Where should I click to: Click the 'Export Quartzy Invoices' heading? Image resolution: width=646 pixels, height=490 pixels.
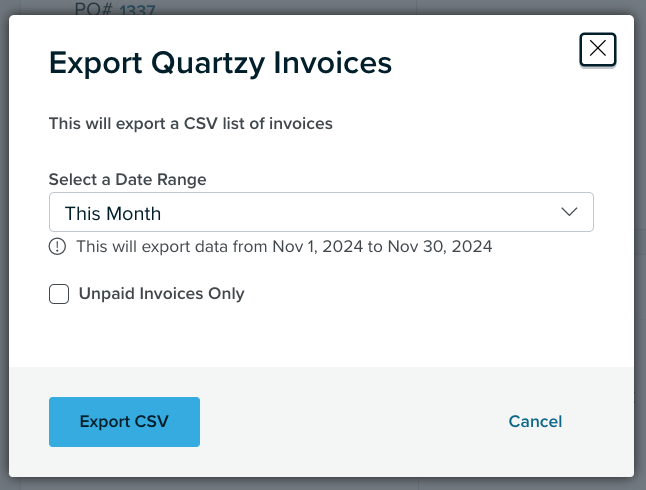(220, 63)
